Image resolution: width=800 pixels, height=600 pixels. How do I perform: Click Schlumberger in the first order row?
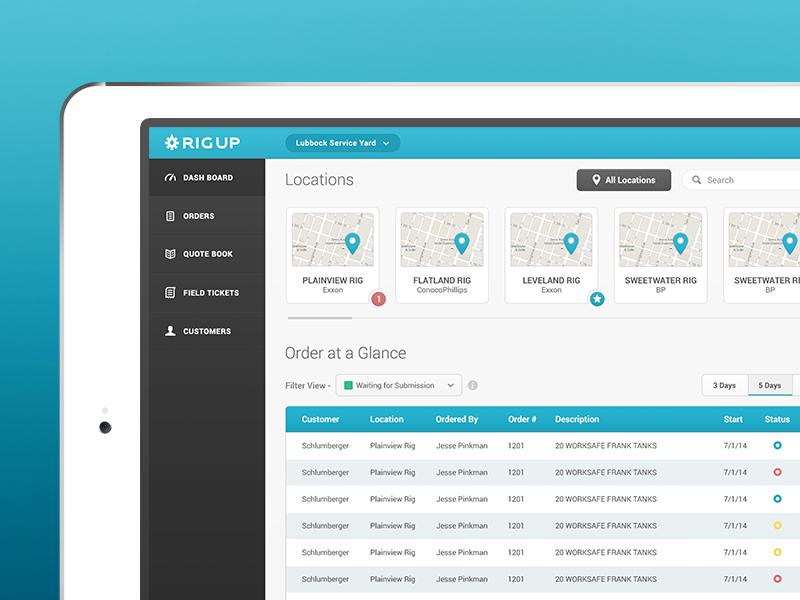[325, 445]
